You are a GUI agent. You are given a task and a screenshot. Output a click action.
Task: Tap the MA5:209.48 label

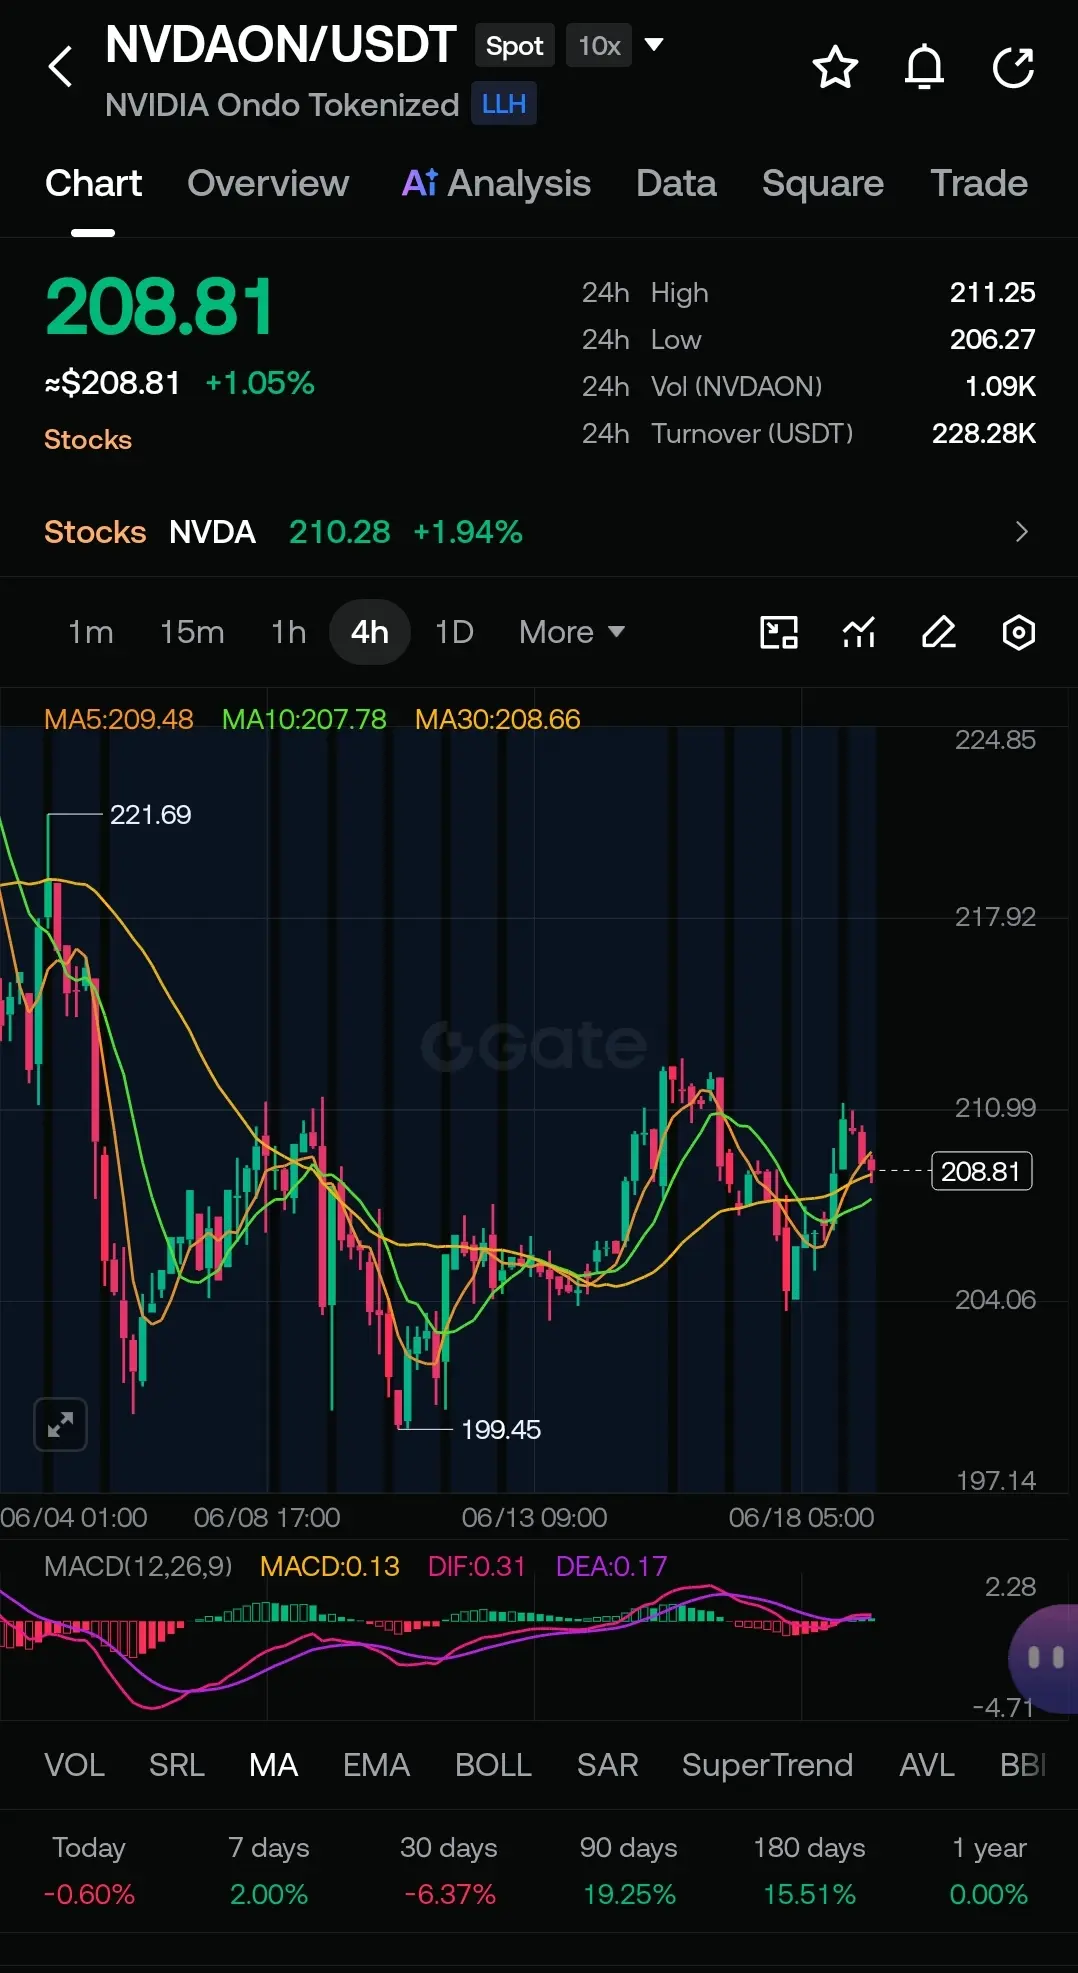119,719
